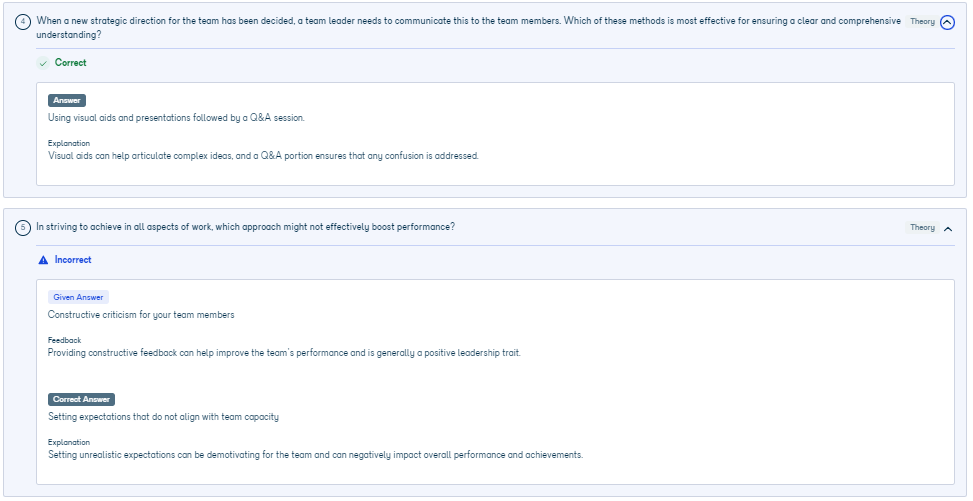Collapse question 5 using the chevron arrow

point(948,229)
